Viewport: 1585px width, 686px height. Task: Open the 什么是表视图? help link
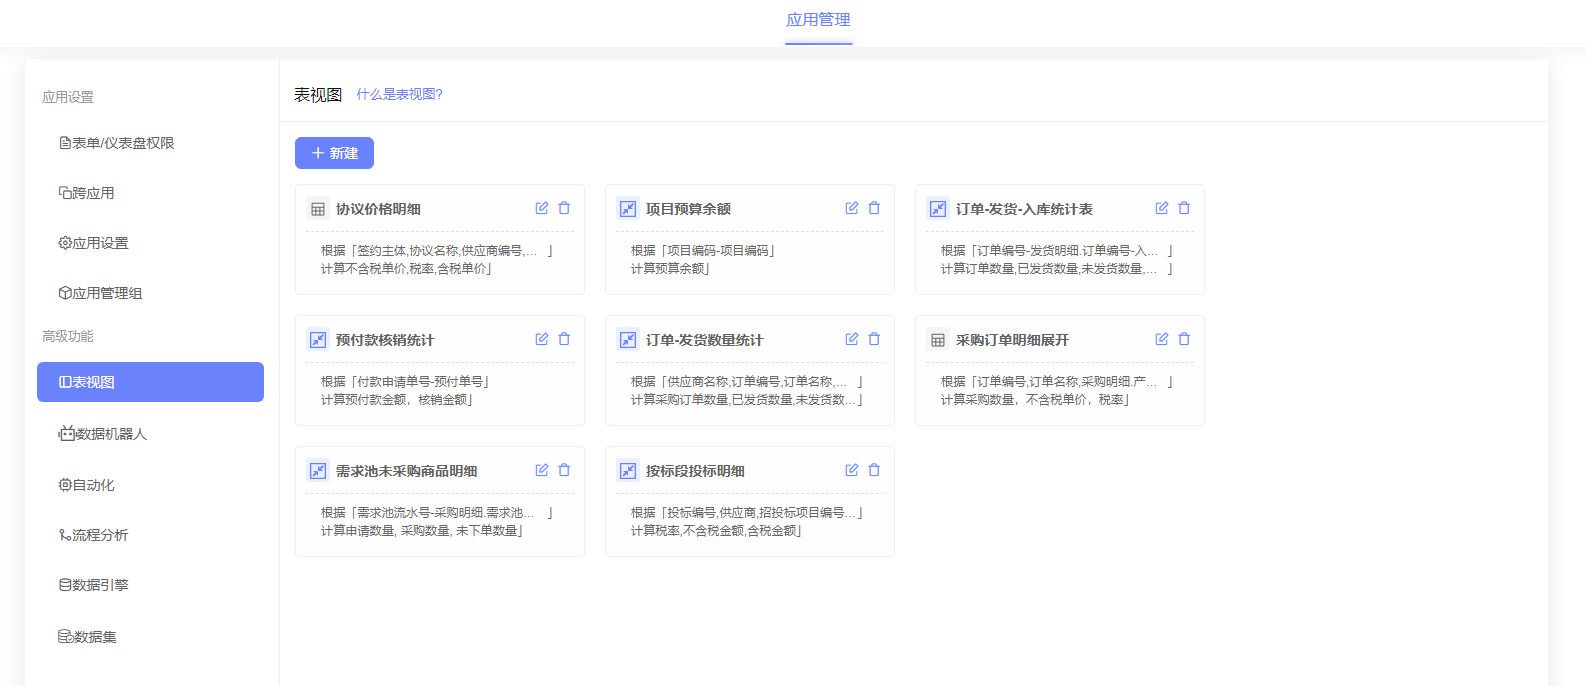399,94
